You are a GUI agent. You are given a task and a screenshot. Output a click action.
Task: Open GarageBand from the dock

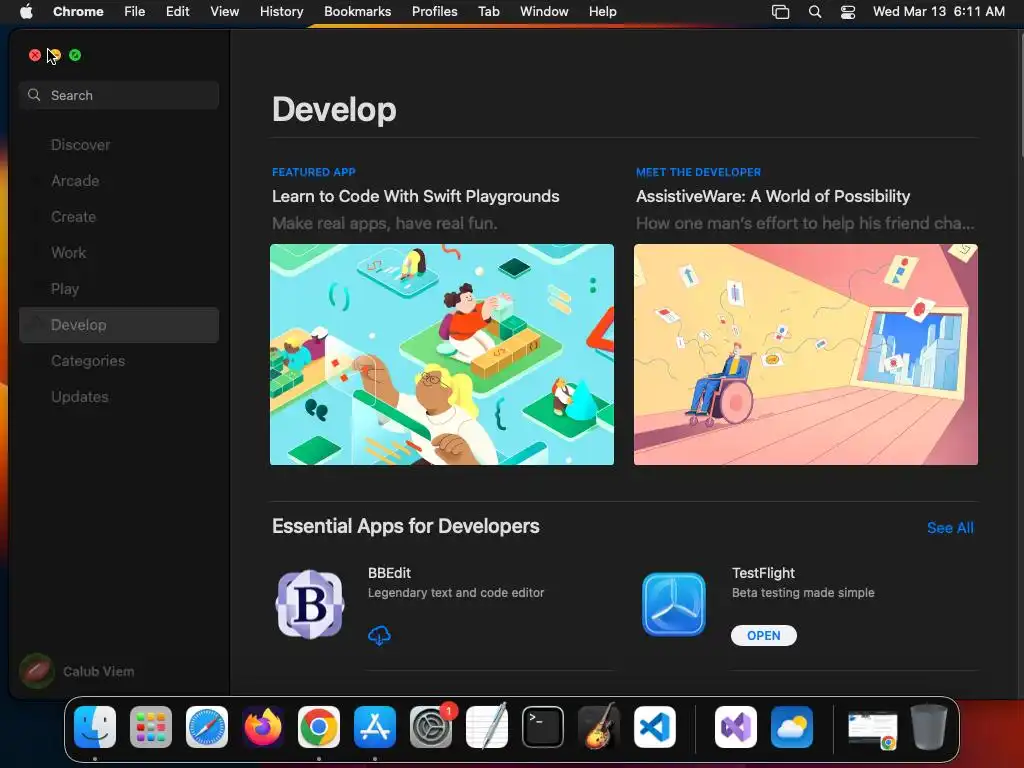(x=599, y=727)
